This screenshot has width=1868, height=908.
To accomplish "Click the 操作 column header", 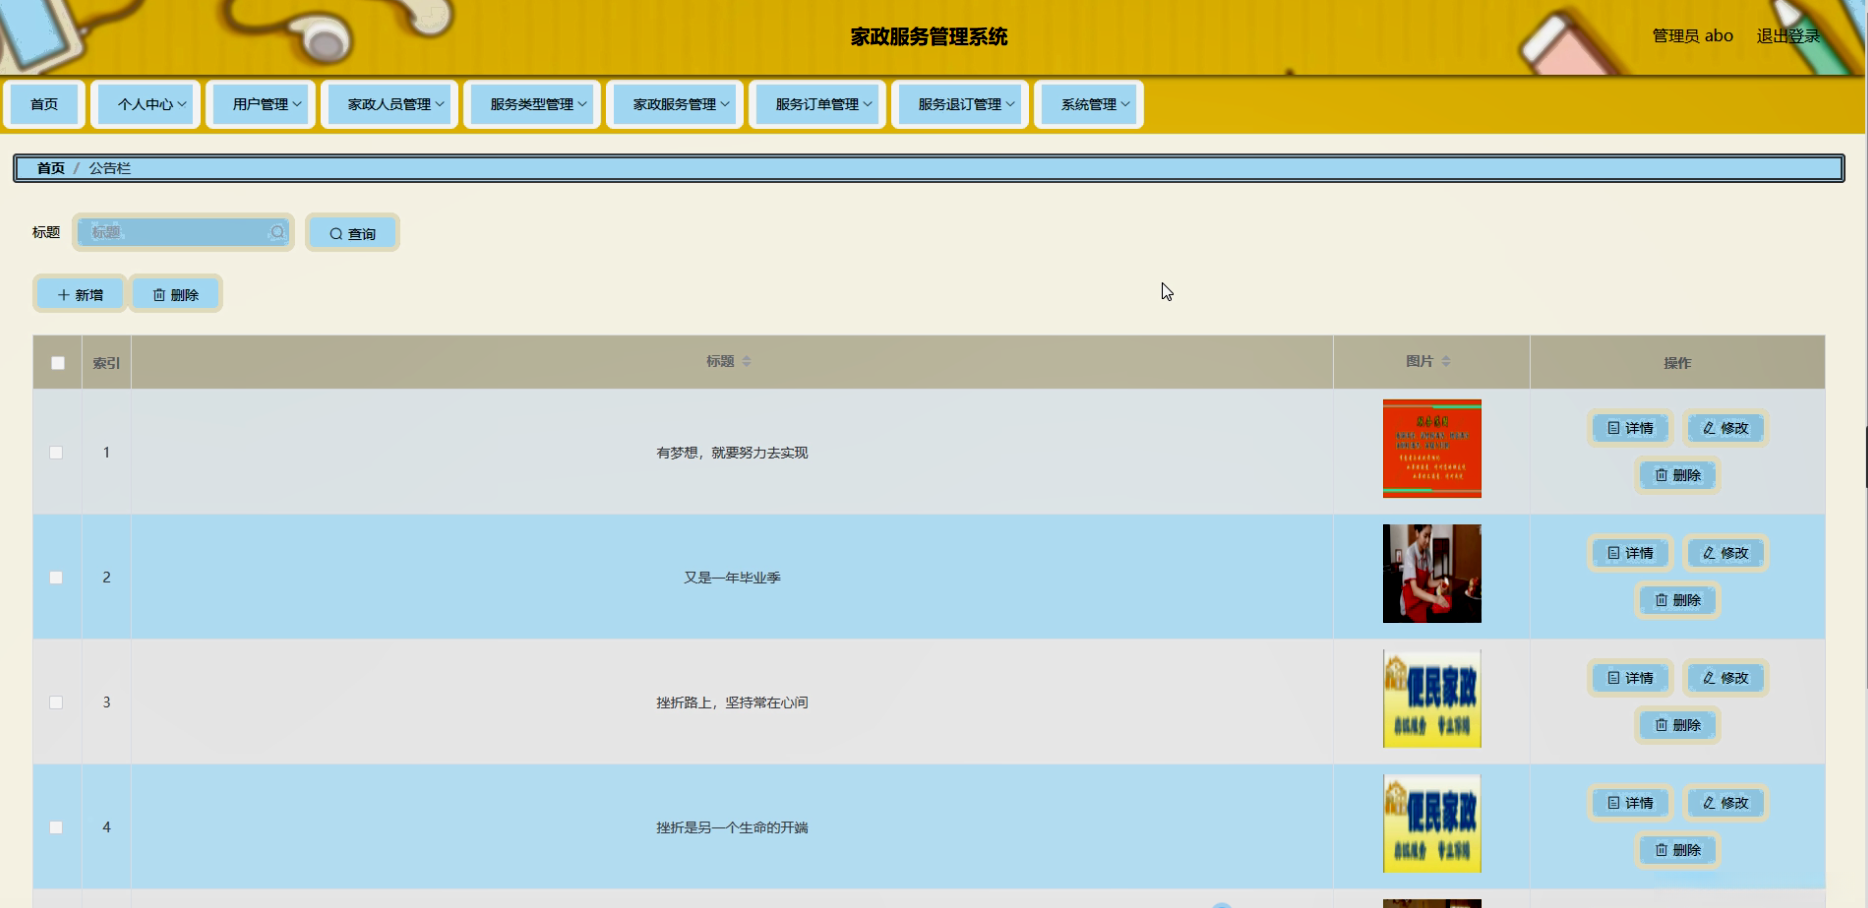I will click(1677, 363).
